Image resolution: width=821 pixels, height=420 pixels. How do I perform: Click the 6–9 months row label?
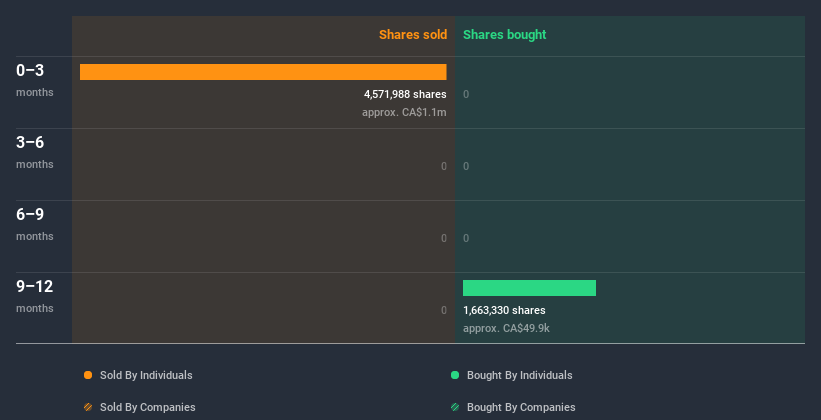point(35,224)
